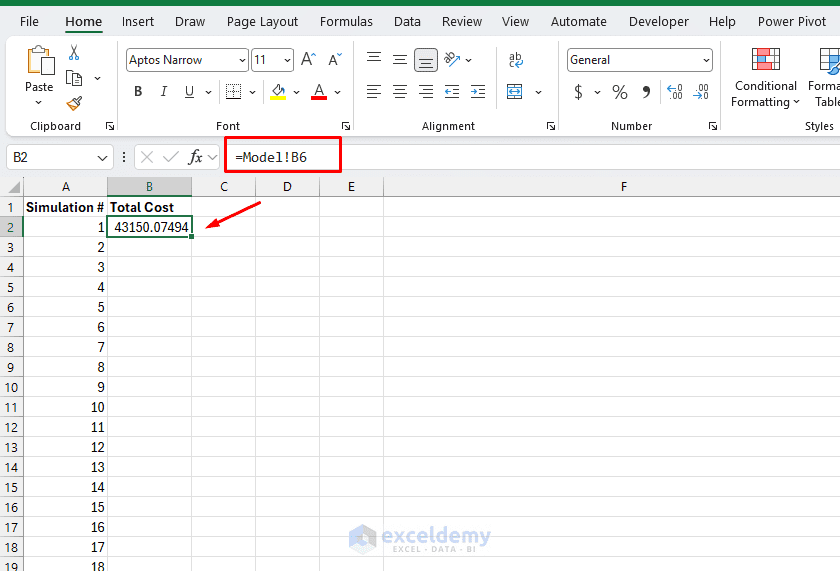
Task: Open Font settings dialog launcher
Action: 346,126
